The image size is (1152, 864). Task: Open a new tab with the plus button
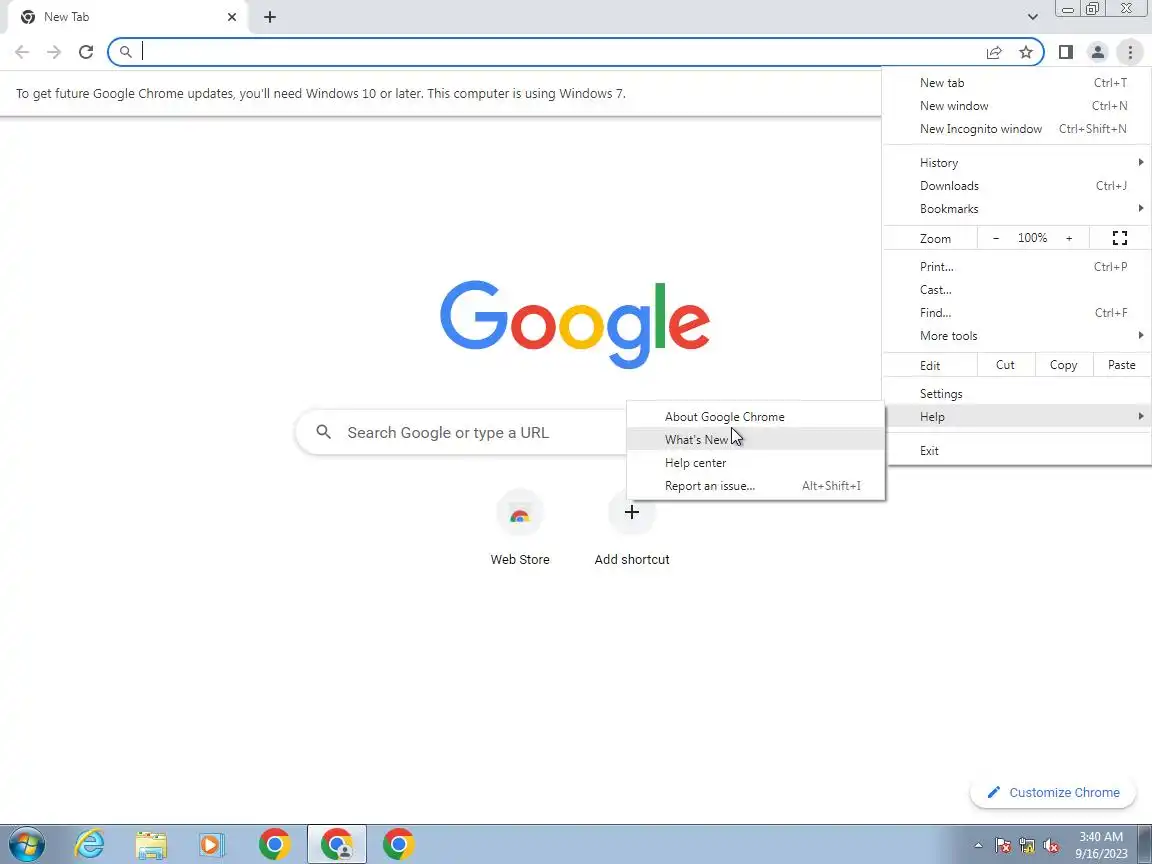tap(270, 17)
